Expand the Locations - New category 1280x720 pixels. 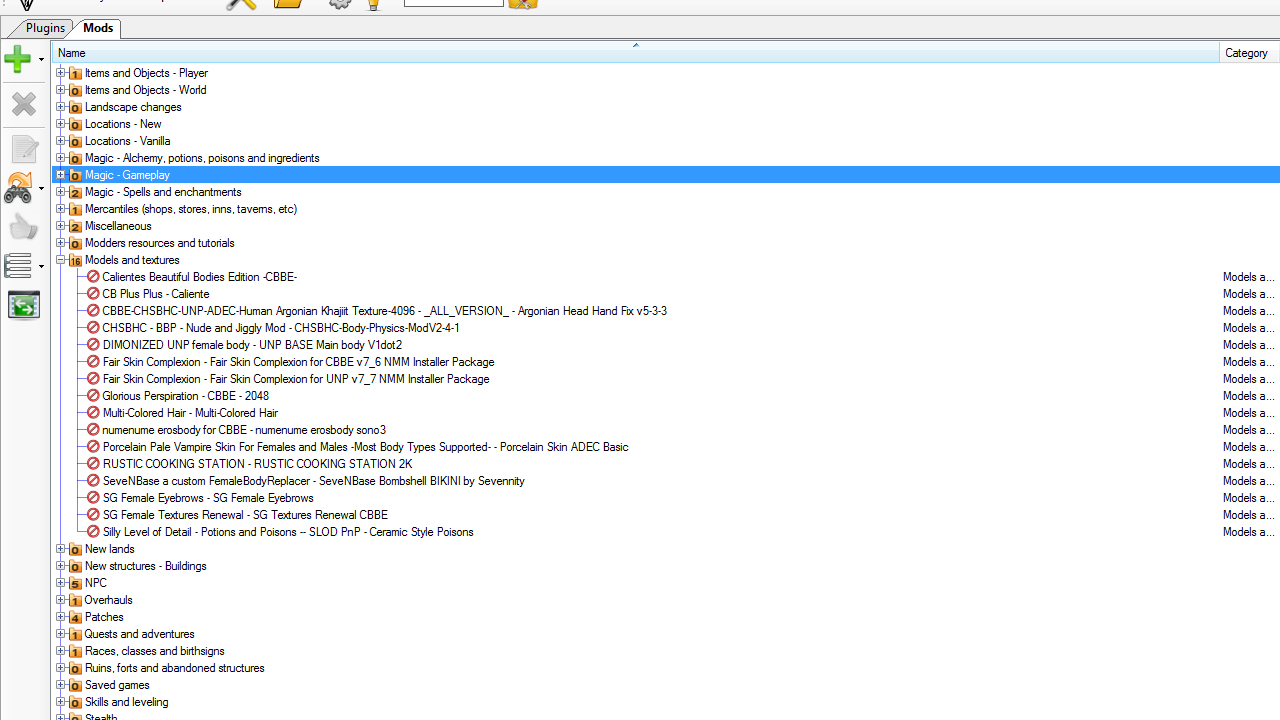tap(60, 124)
